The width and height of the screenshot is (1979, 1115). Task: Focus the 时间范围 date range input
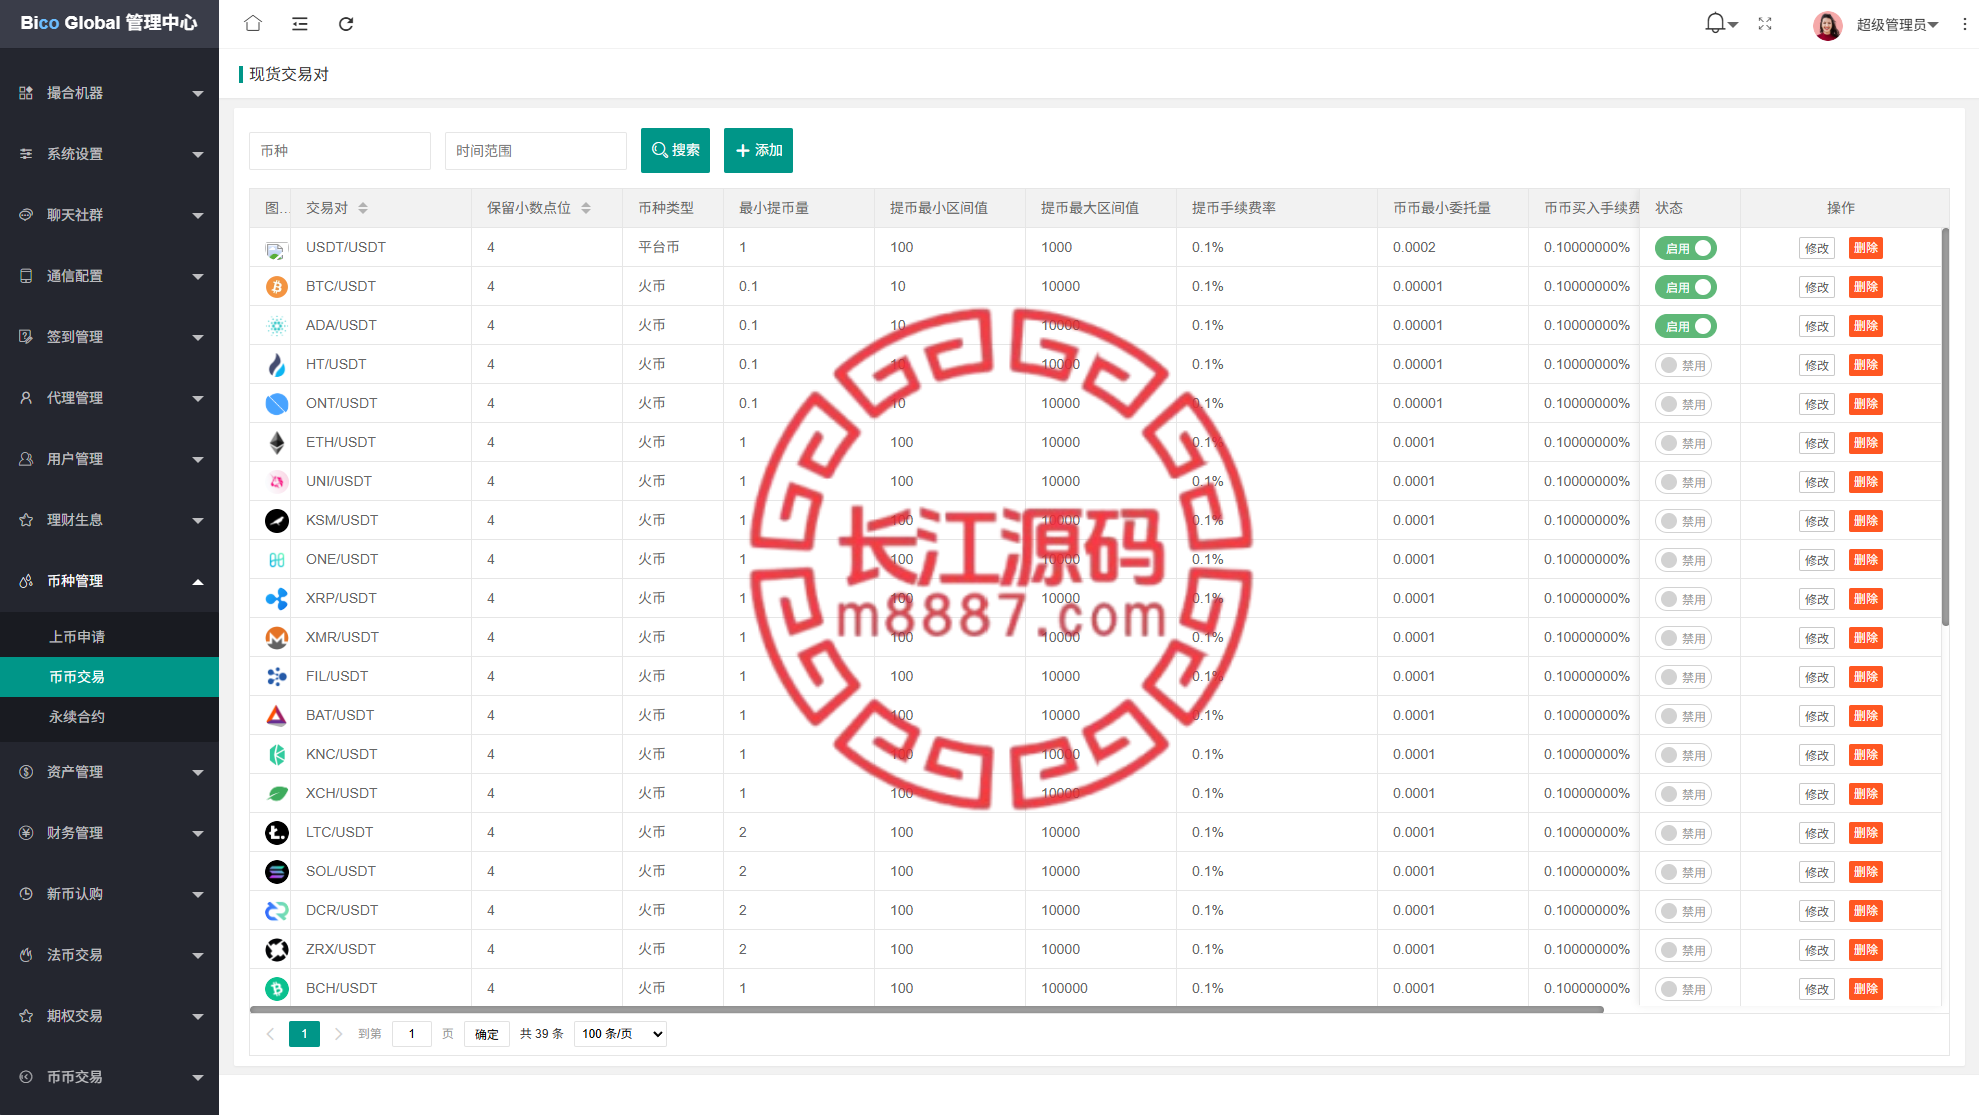[x=536, y=151]
